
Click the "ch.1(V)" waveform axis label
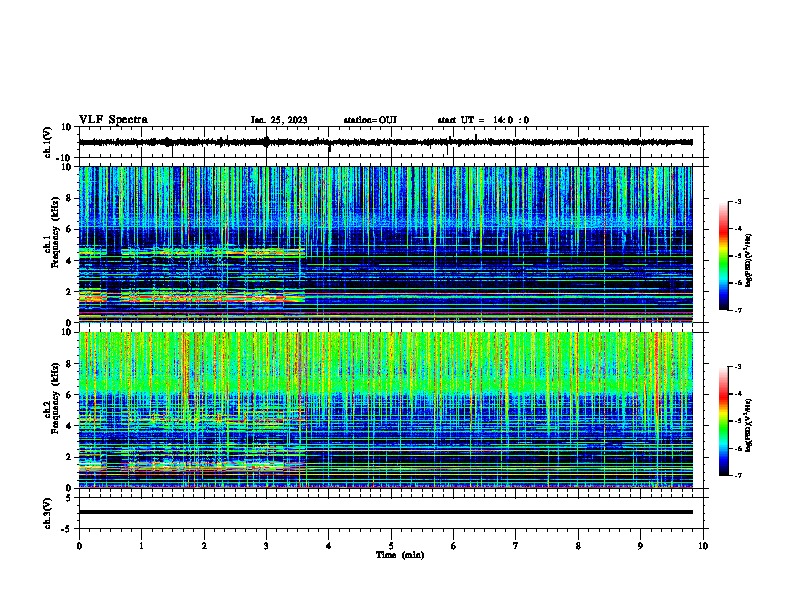(48, 142)
